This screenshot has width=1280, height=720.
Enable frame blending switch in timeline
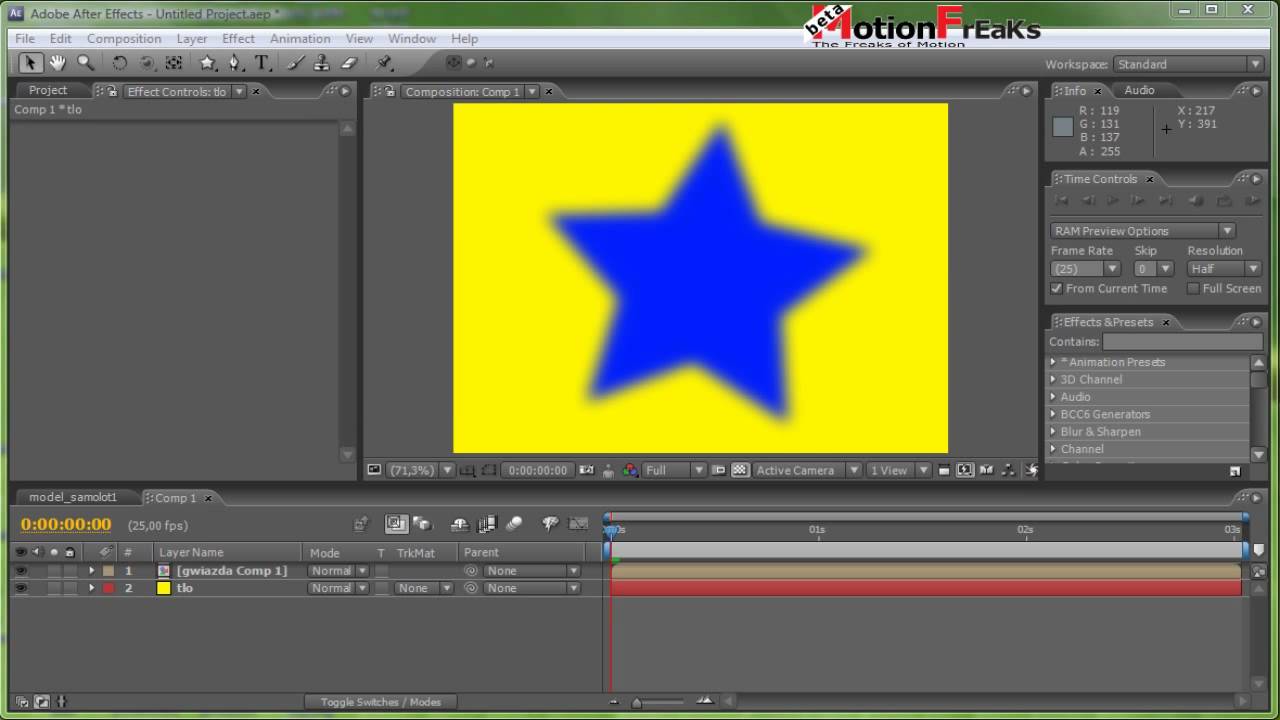click(488, 523)
